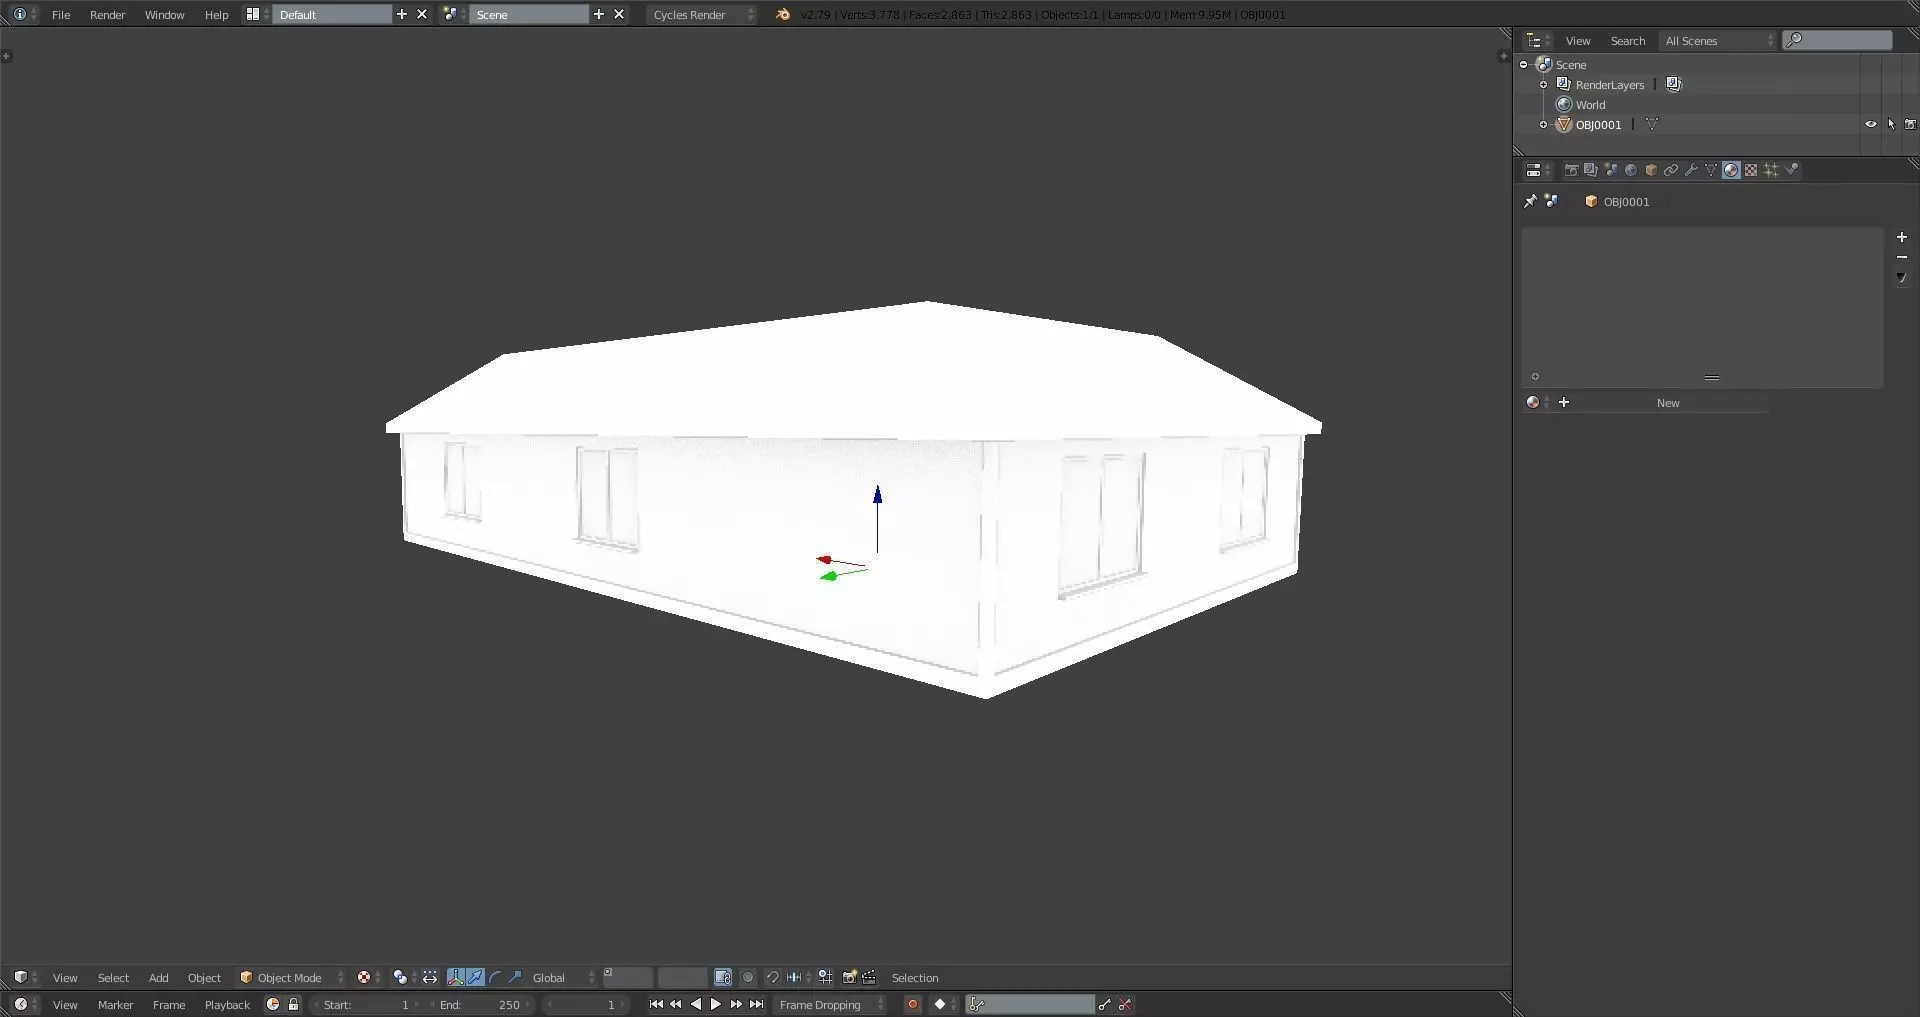The width and height of the screenshot is (1920, 1017).
Task: Click the Constraints chain-link tab icon
Action: (x=1671, y=170)
